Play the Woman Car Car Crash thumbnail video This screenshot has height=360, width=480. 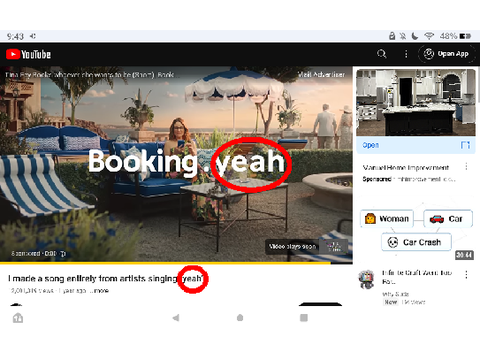coord(416,228)
